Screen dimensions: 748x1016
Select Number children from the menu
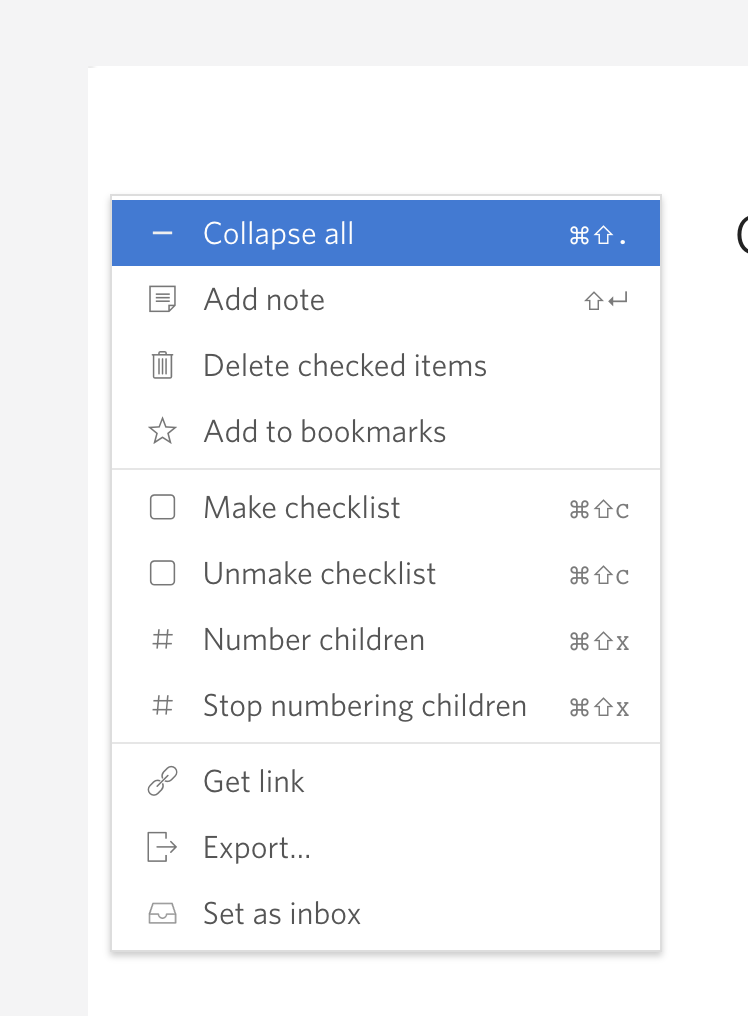[313, 639]
